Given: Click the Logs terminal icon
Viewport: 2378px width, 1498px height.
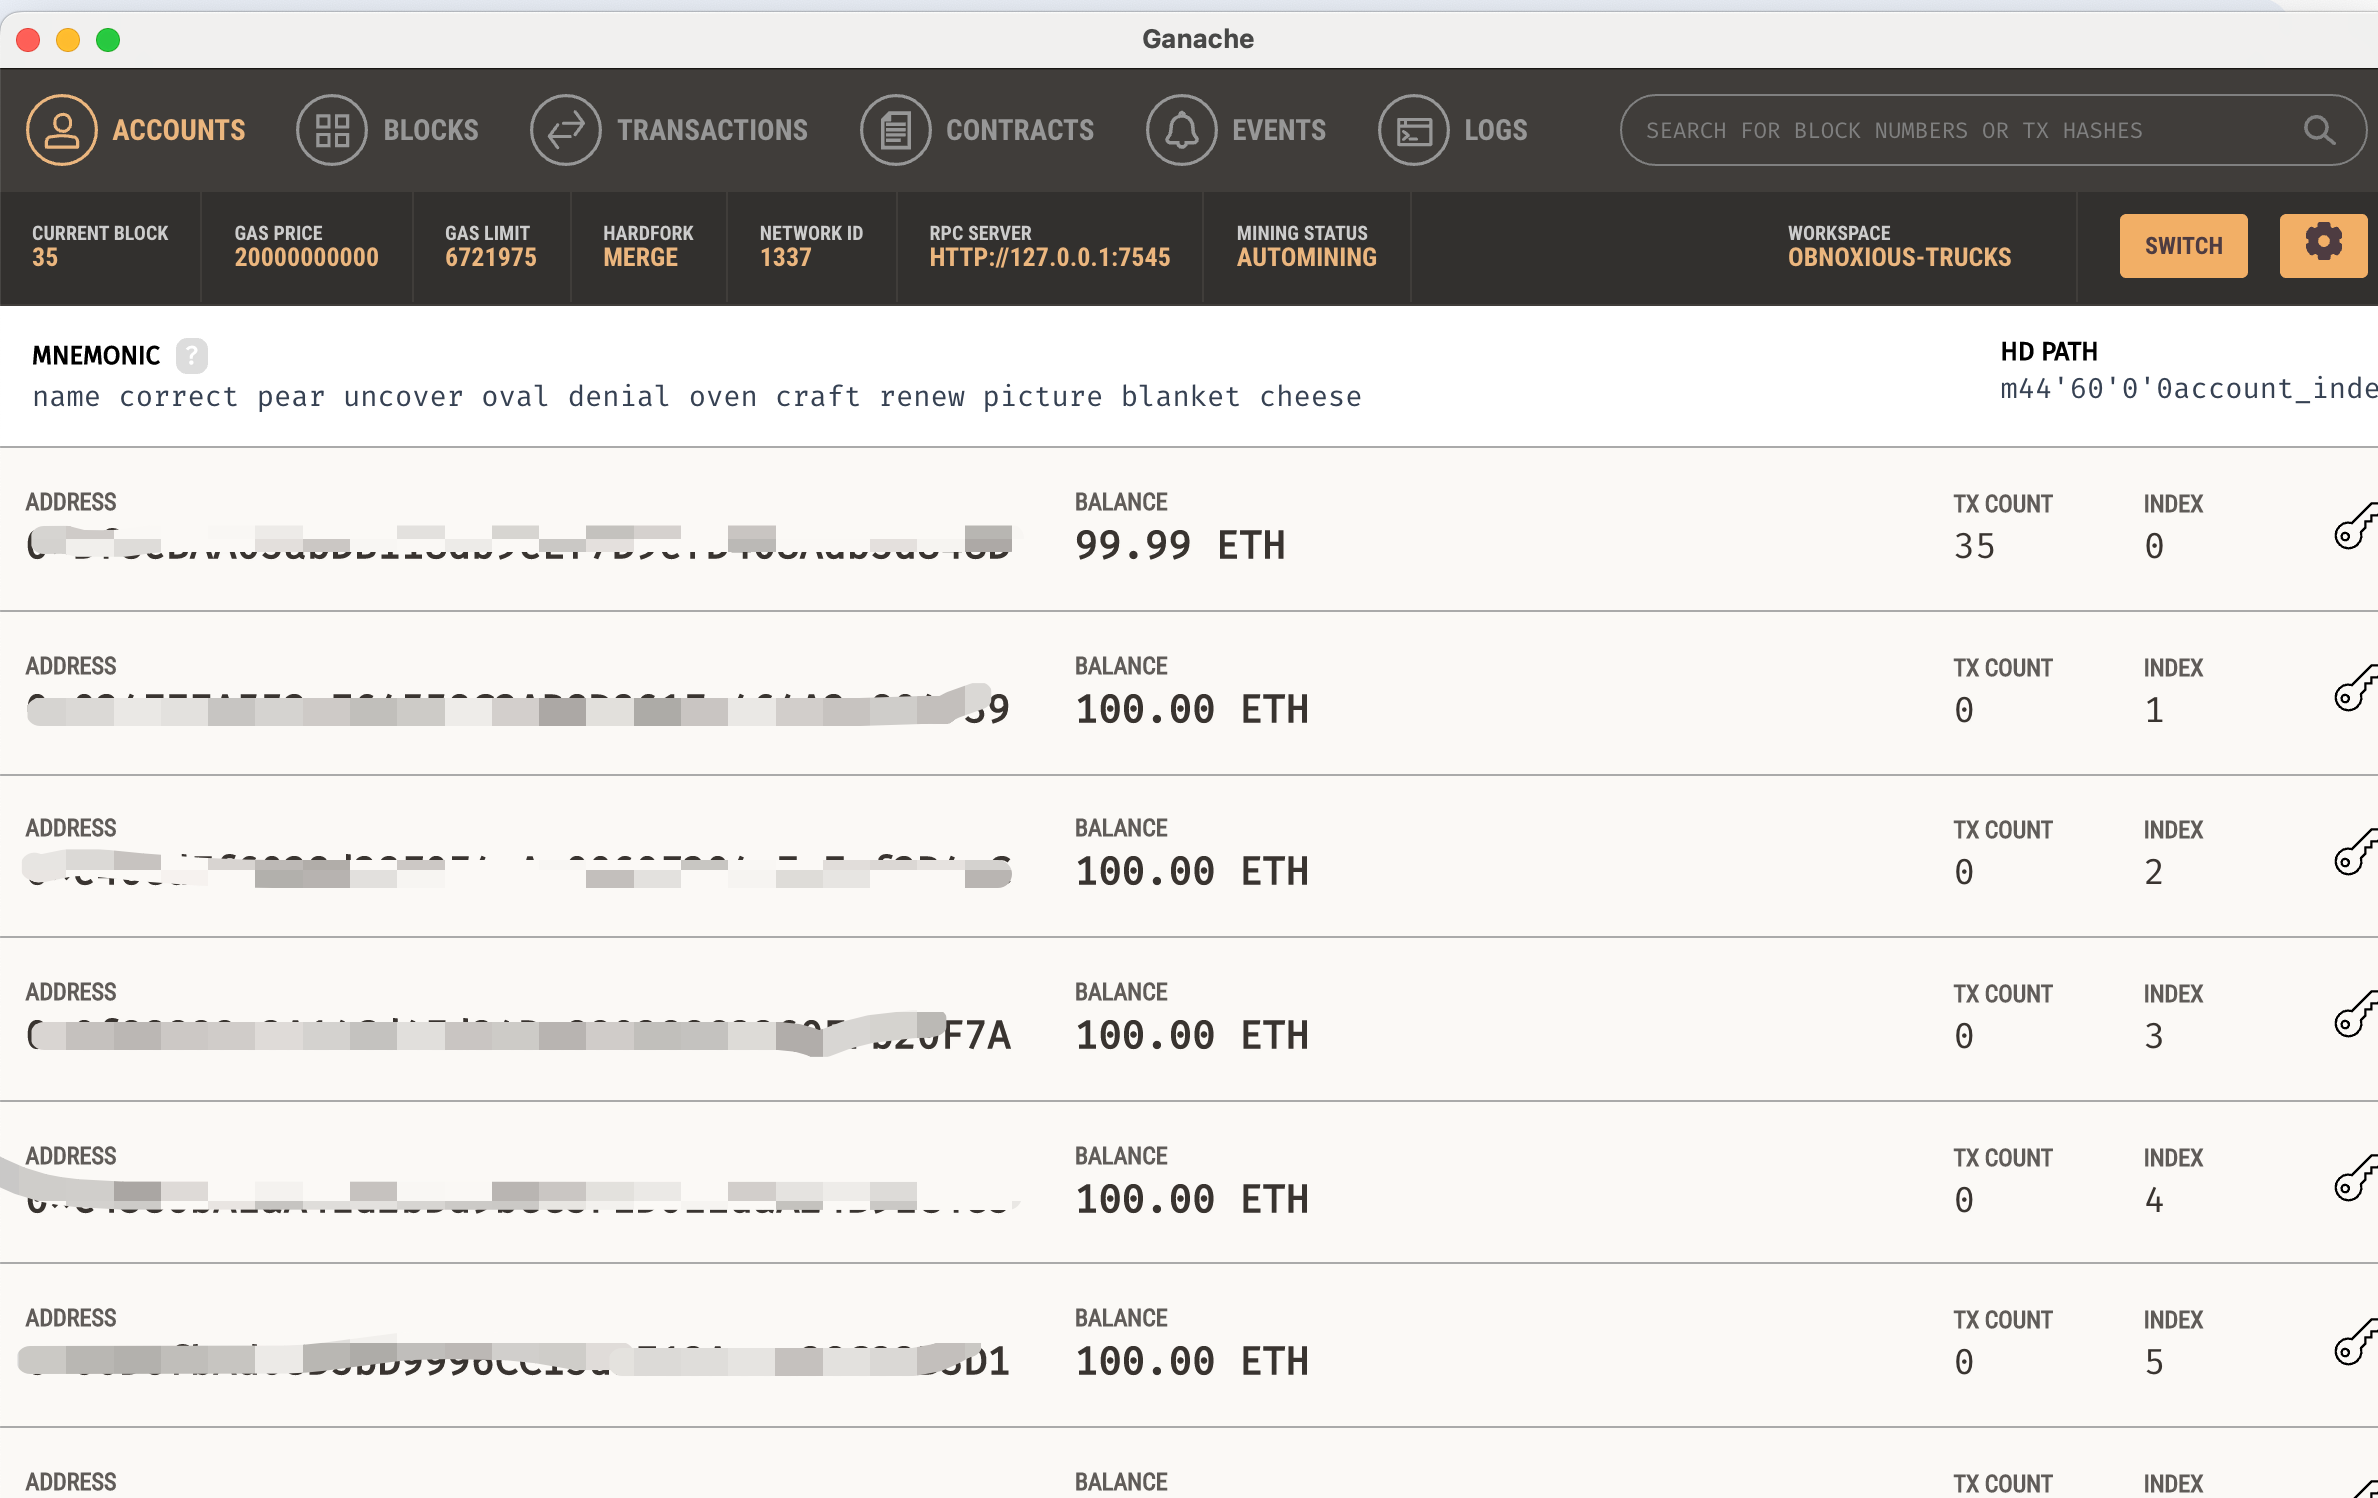Looking at the screenshot, I should pyautogui.click(x=1414, y=130).
